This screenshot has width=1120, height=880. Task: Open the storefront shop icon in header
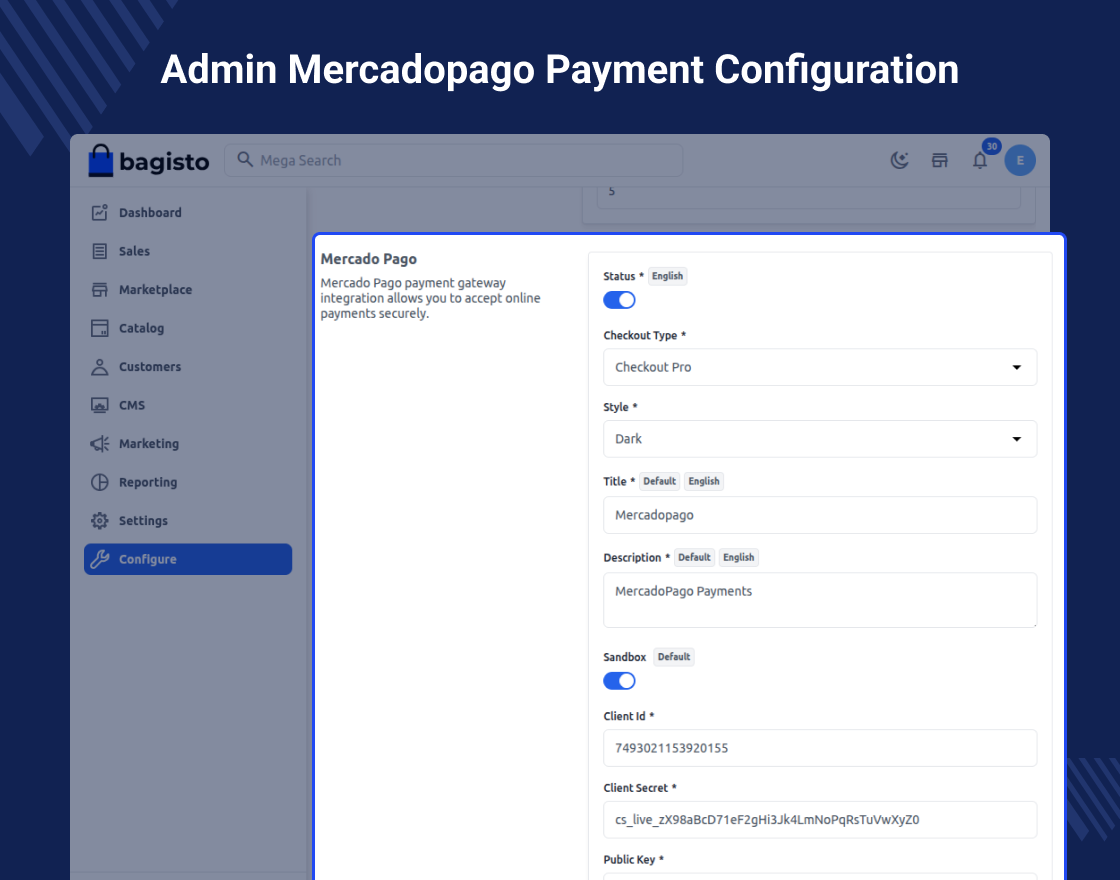pyautogui.click(x=939, y=160)
